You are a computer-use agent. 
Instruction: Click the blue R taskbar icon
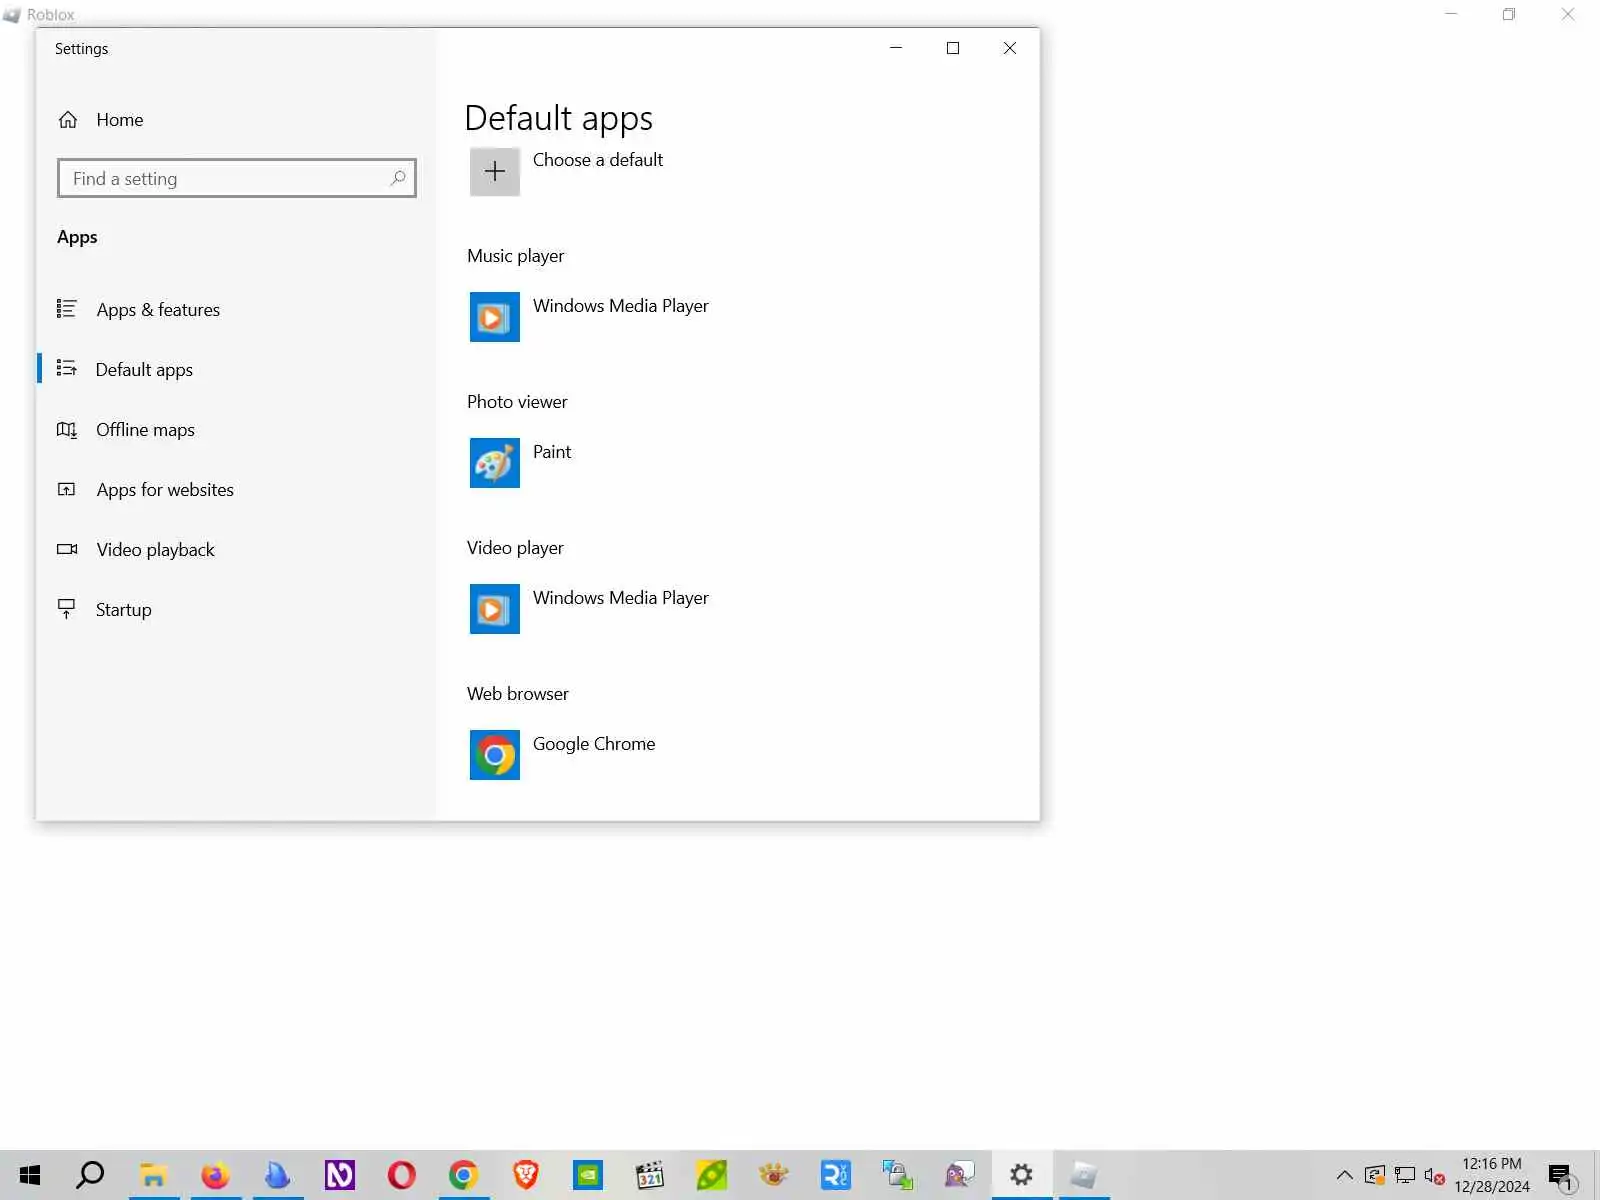(836, 1175)
